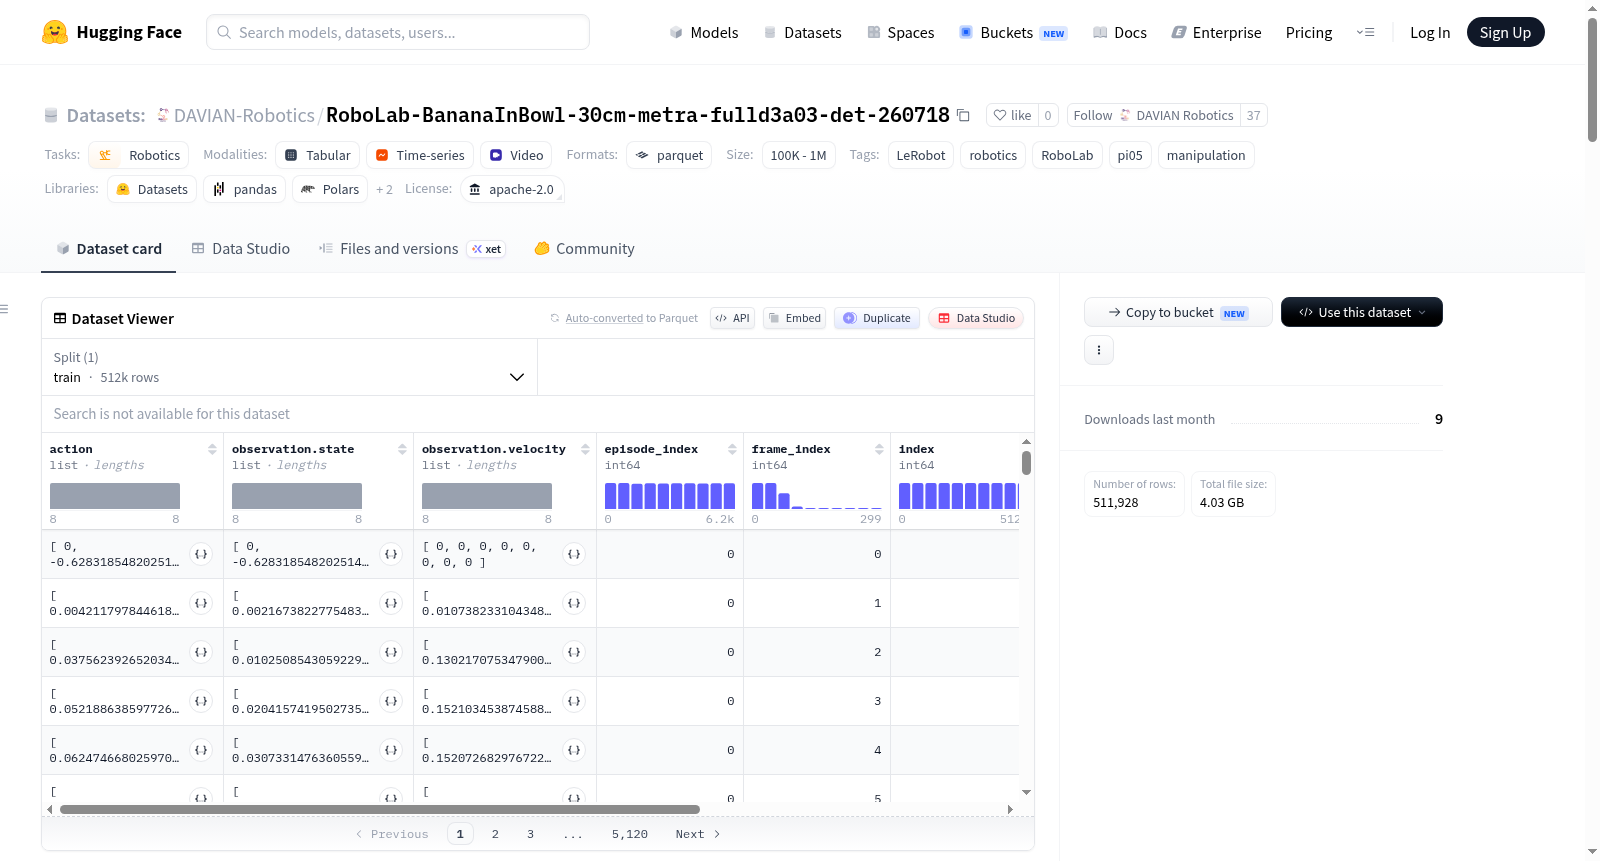Image resolution: width=1600 pixels, height=861 pixels.
Task: Click the Sign Up button
Action: [x=1505, y=32]
